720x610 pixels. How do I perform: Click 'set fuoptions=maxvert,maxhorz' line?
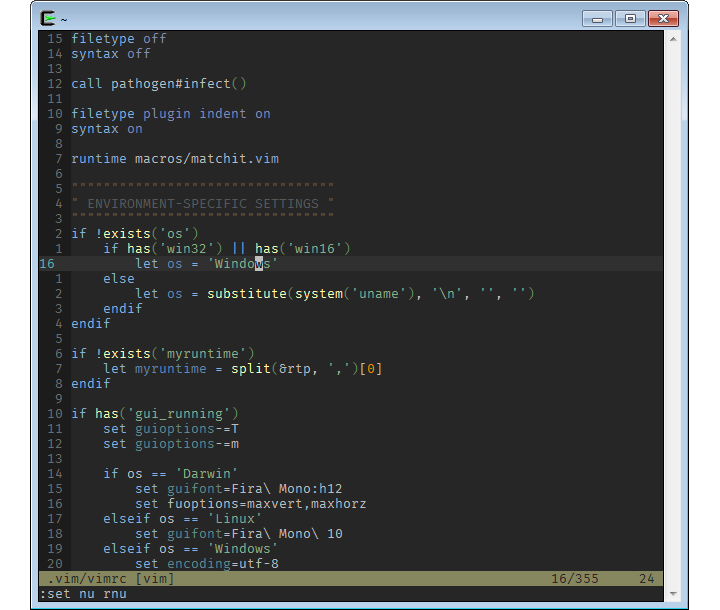coord(251,503)
